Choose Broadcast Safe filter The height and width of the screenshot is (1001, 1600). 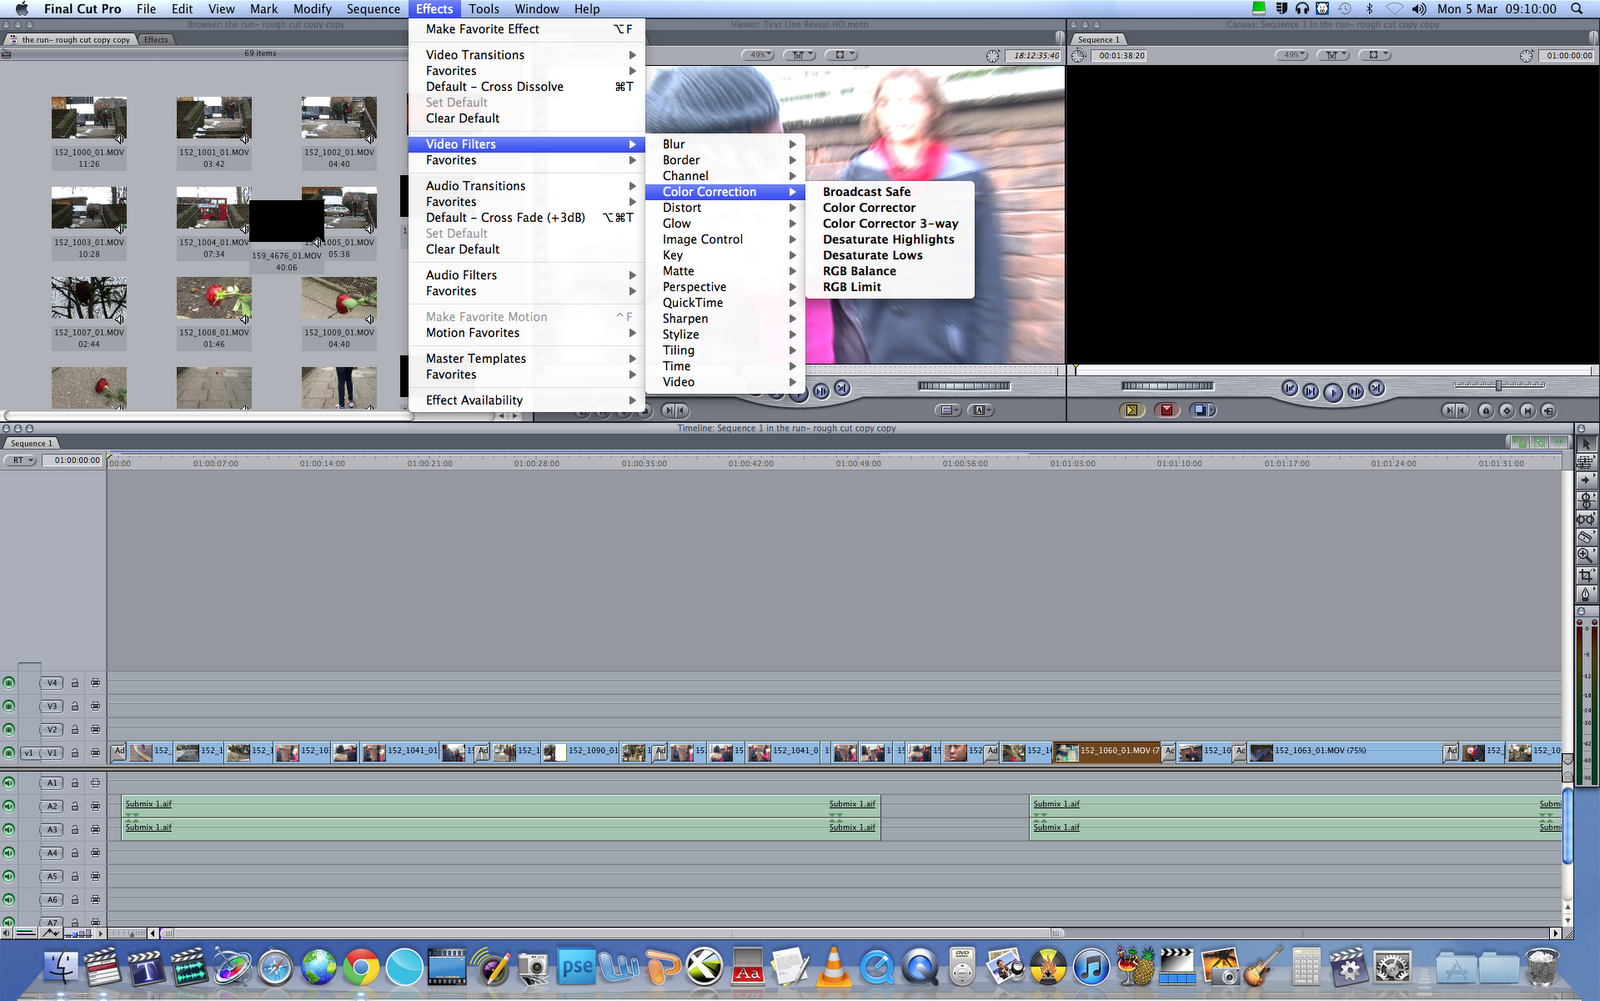click(890, 192)
